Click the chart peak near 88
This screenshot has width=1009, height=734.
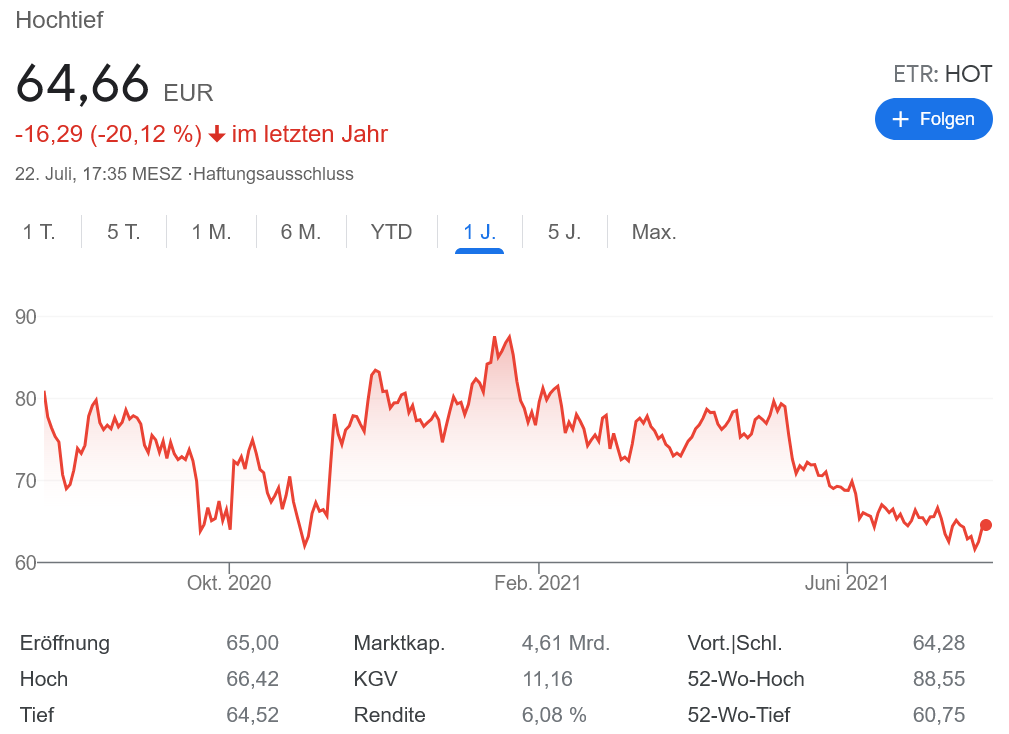click(x=510, y=336)
